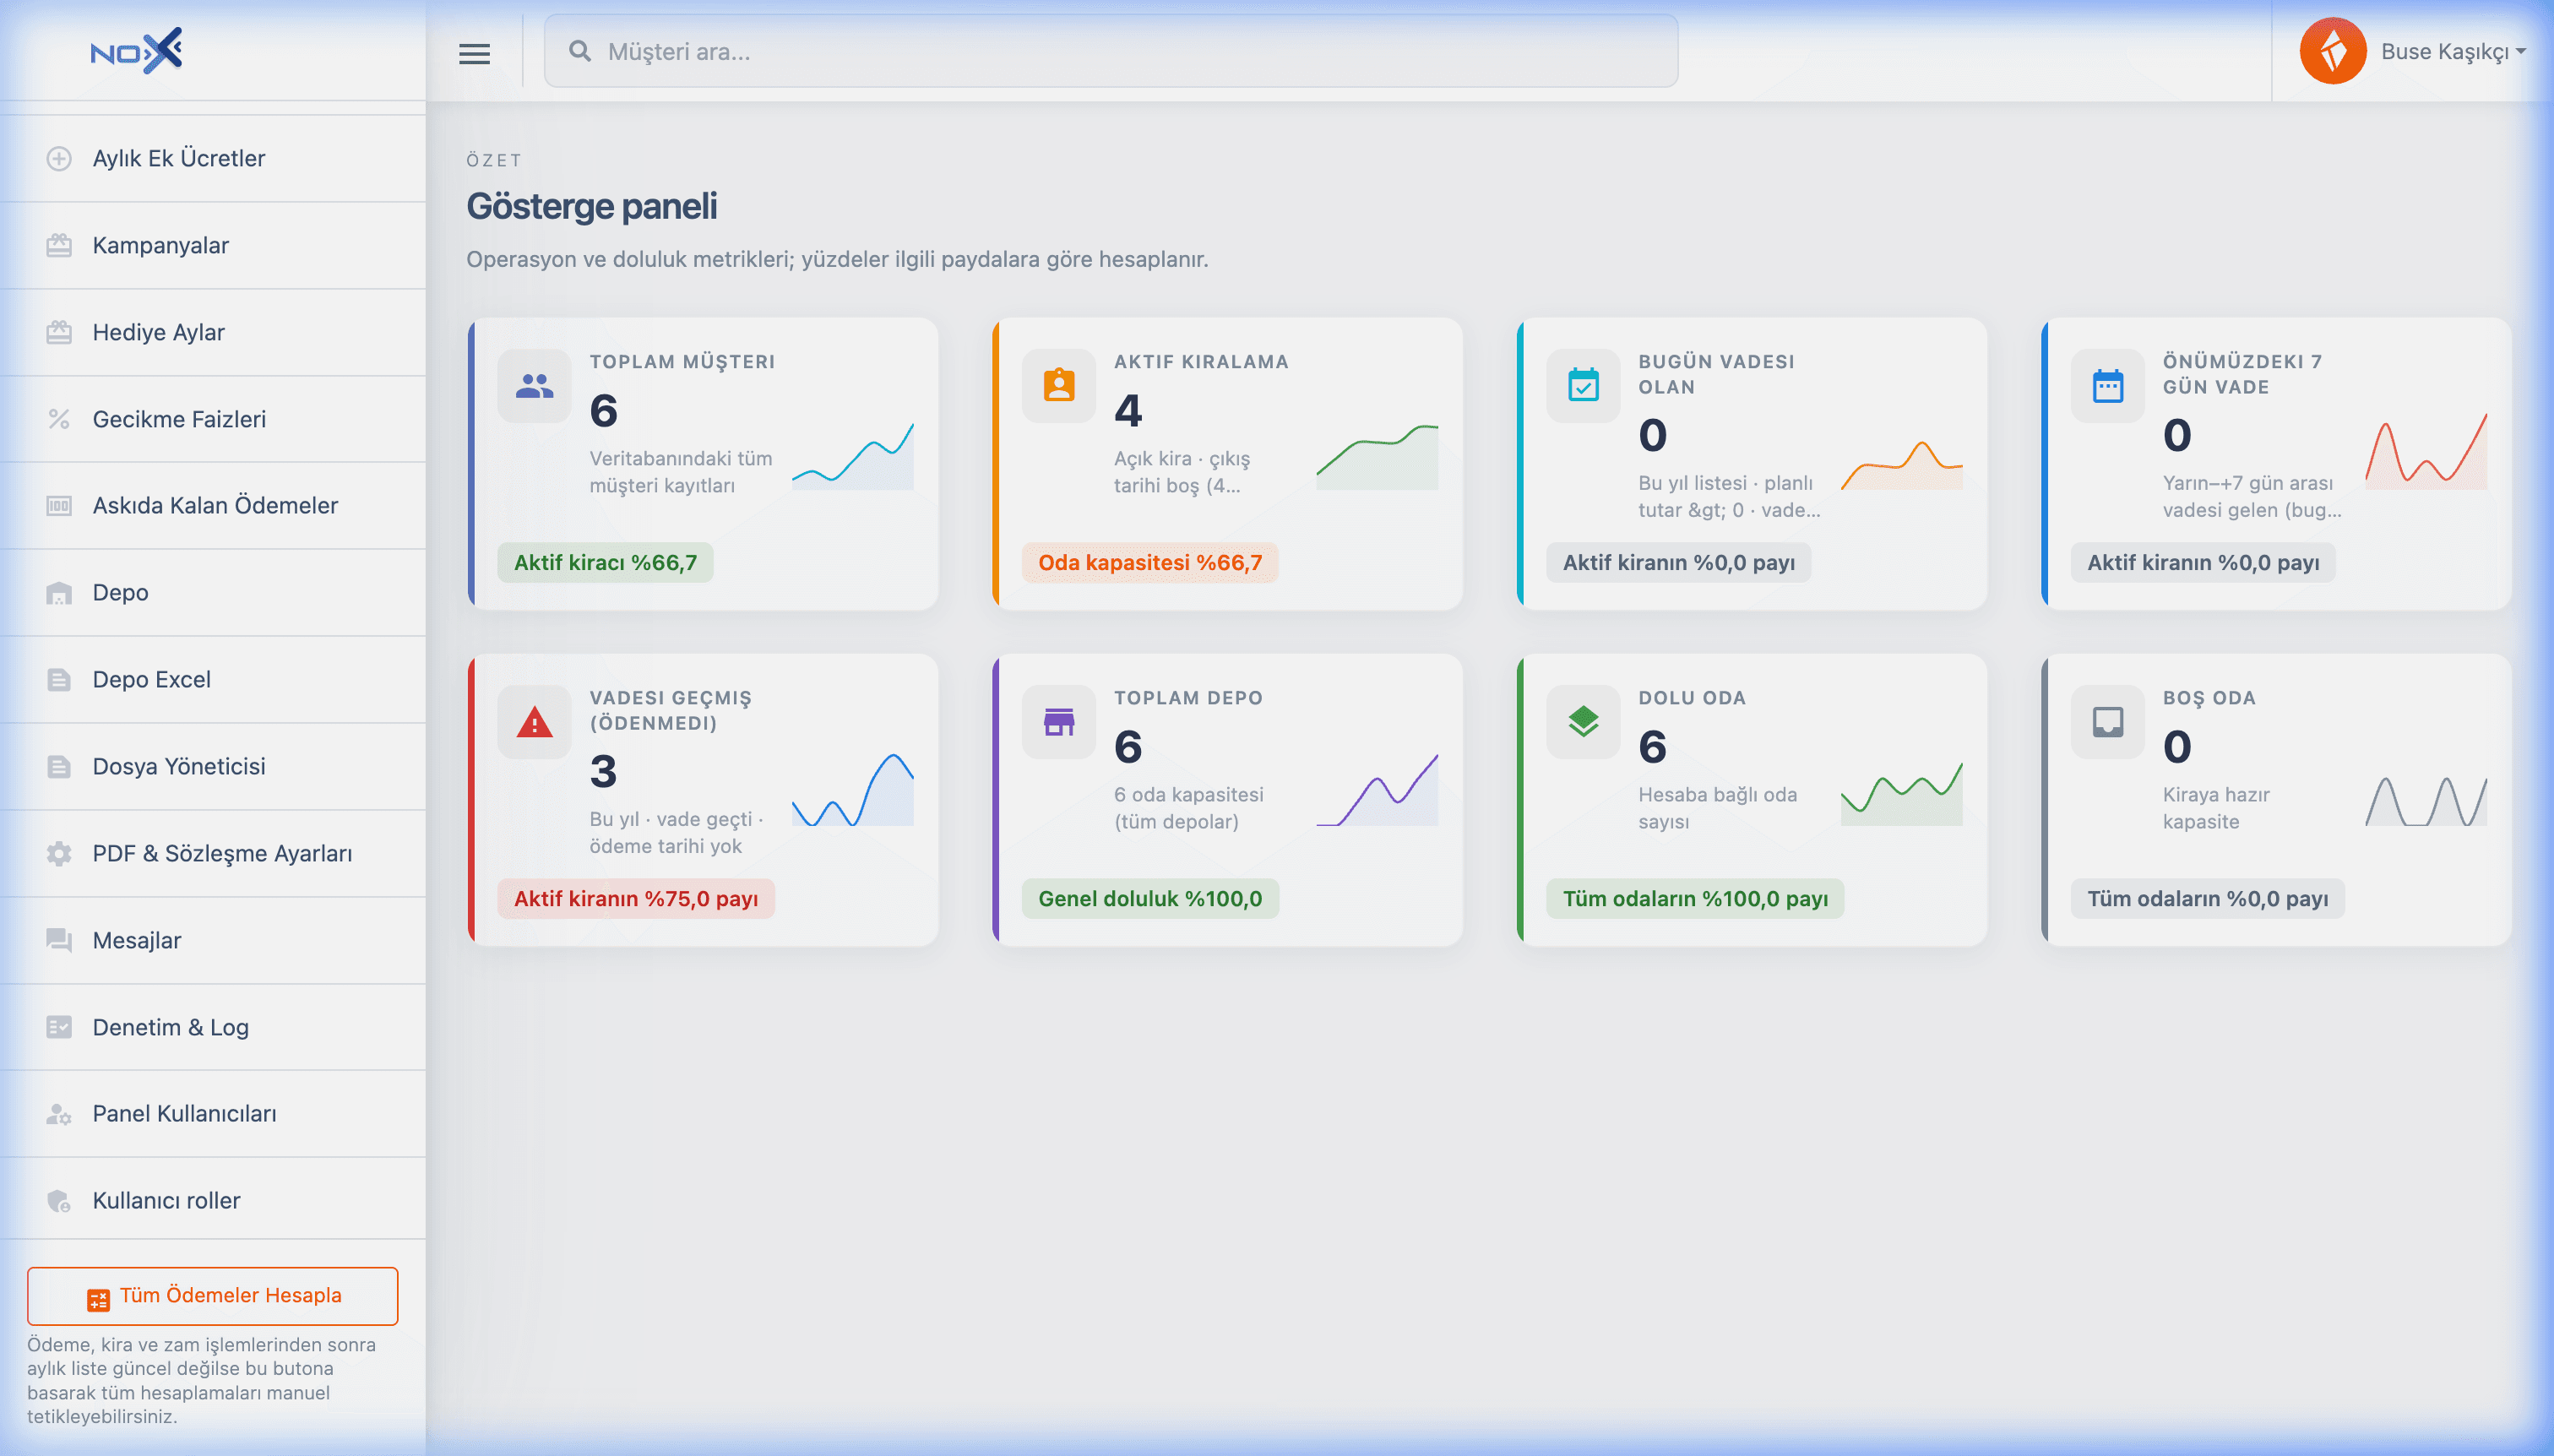Image resolution: width=2554 pixels, height=1456 pixels.
Task: Focus the Müşteri ara search field
Action: coord(1110,51)
